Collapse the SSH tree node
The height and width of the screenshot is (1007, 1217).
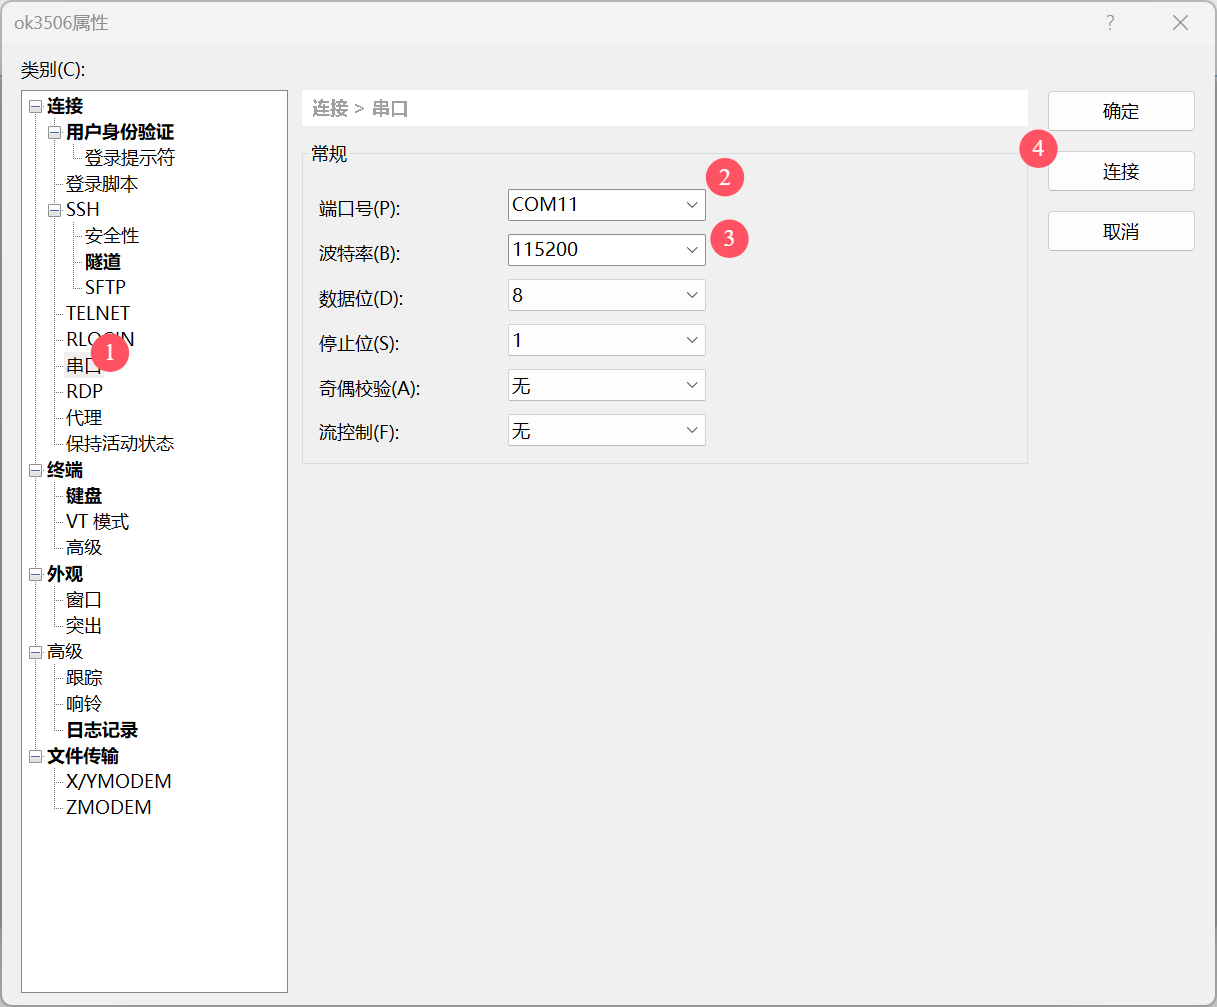click(x=55, y=210)
